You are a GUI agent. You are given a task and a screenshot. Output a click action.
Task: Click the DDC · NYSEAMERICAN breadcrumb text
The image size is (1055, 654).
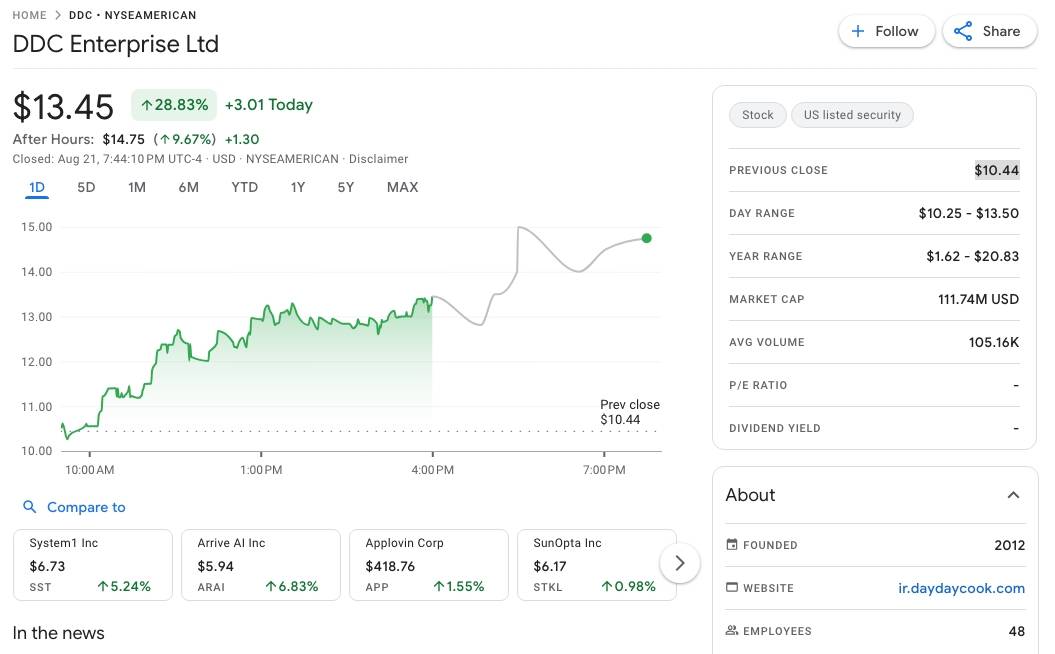(133, 15)
